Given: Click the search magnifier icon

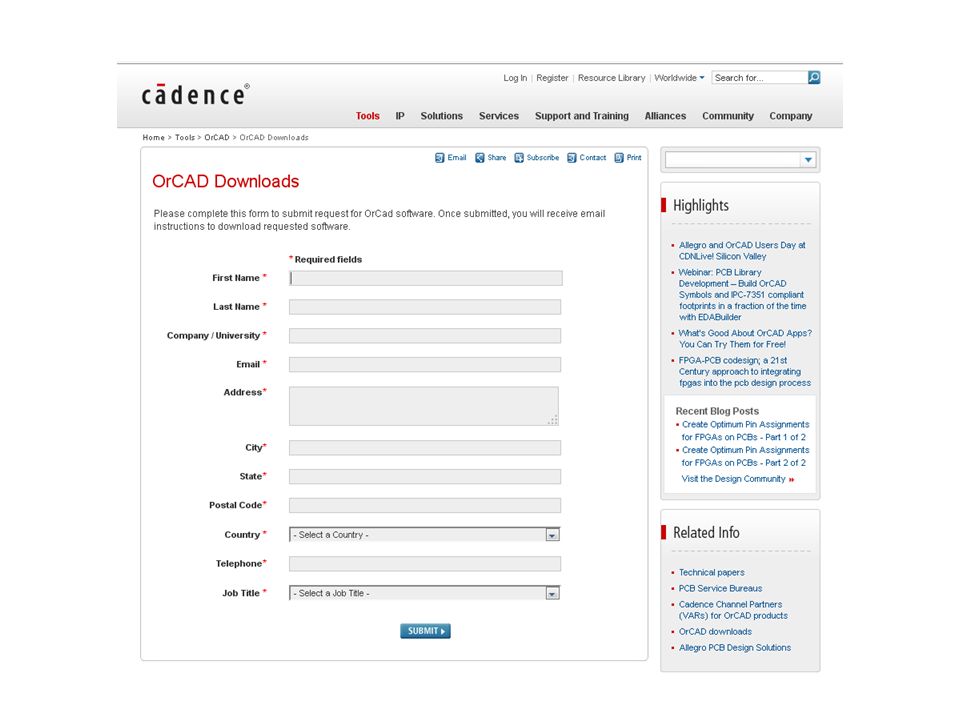Looking at the screenshot, I should (814, 78).
